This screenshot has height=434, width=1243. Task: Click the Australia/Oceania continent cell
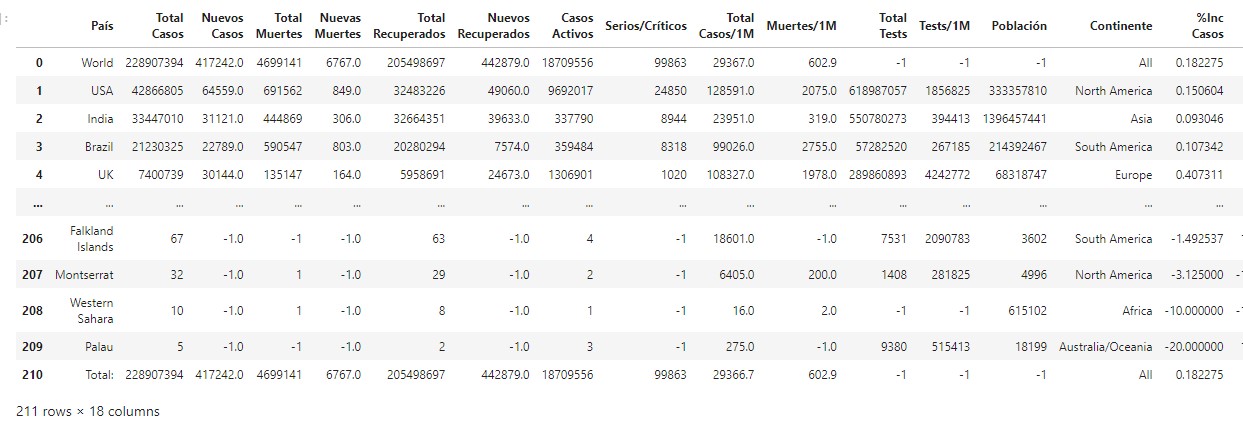point(1106,347)
